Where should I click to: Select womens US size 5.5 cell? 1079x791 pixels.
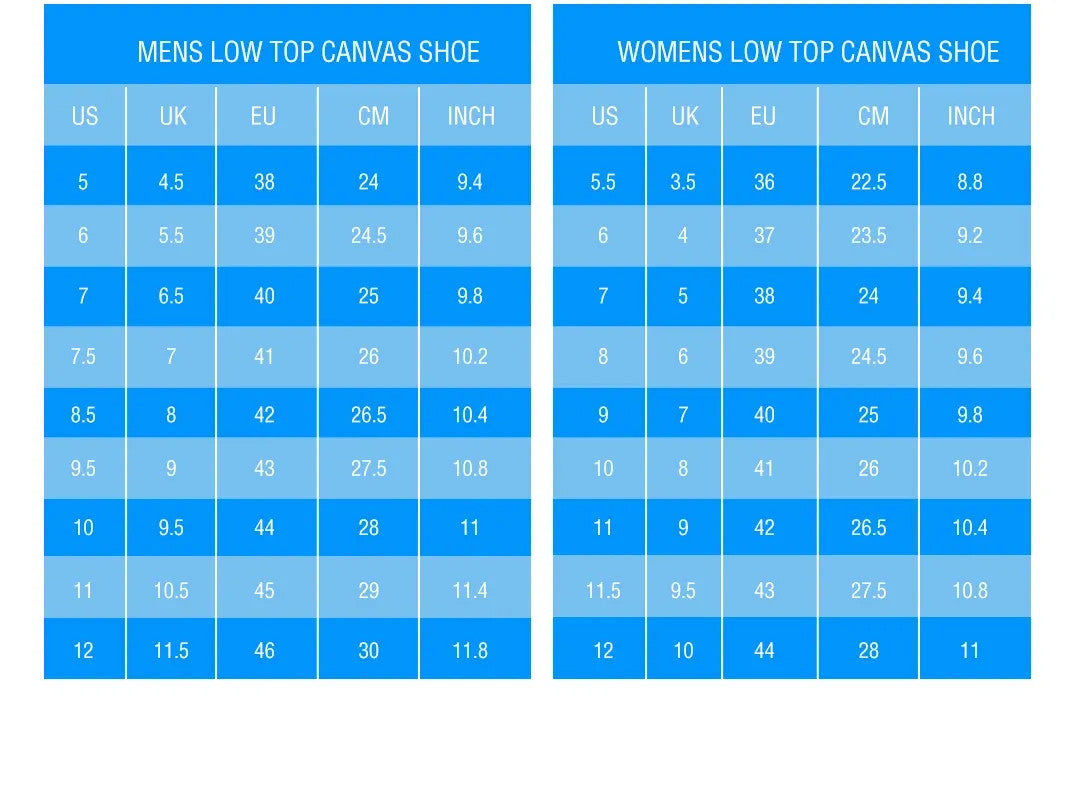603,182
